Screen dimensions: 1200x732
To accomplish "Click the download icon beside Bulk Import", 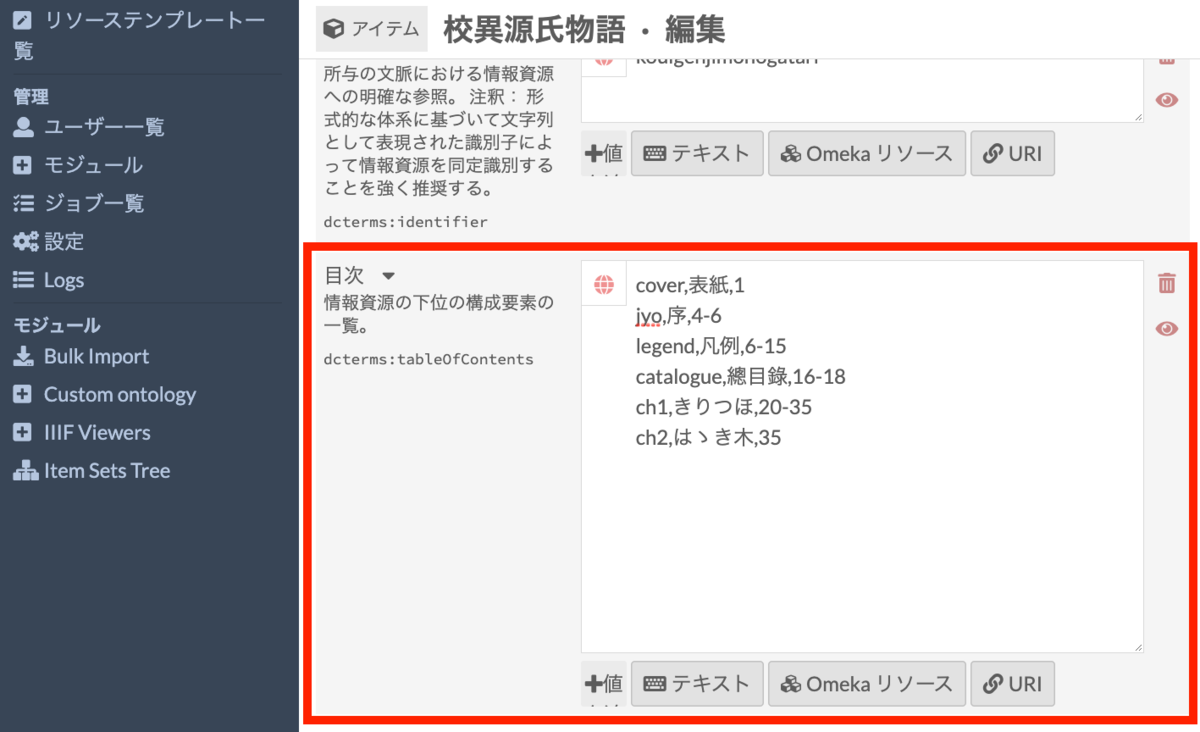I will point(23,356).
